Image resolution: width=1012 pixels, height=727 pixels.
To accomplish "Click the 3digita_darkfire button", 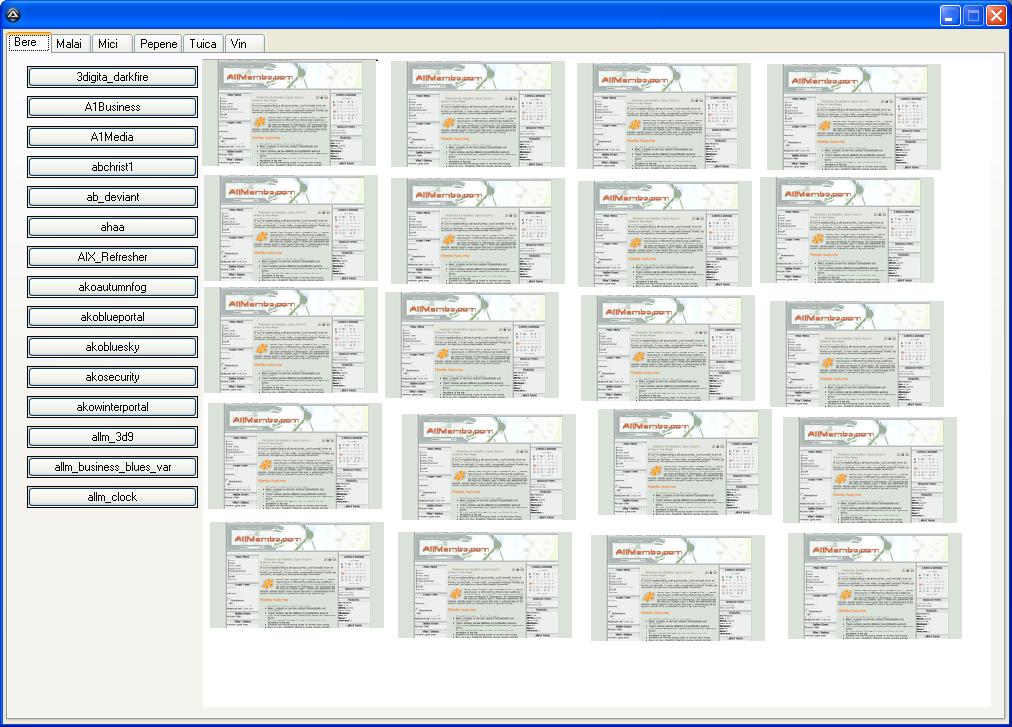I will click(112, 77).
